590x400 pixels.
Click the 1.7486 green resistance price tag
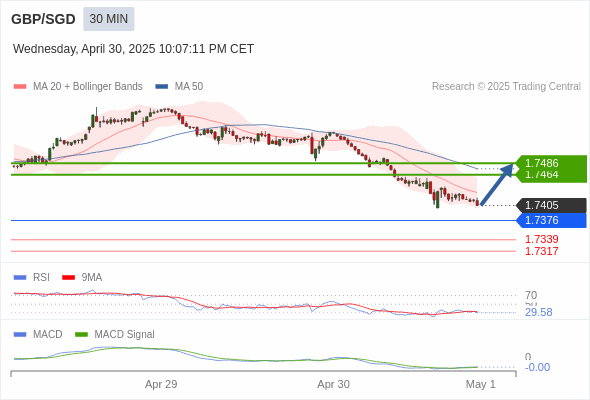(x=551, y=163)
